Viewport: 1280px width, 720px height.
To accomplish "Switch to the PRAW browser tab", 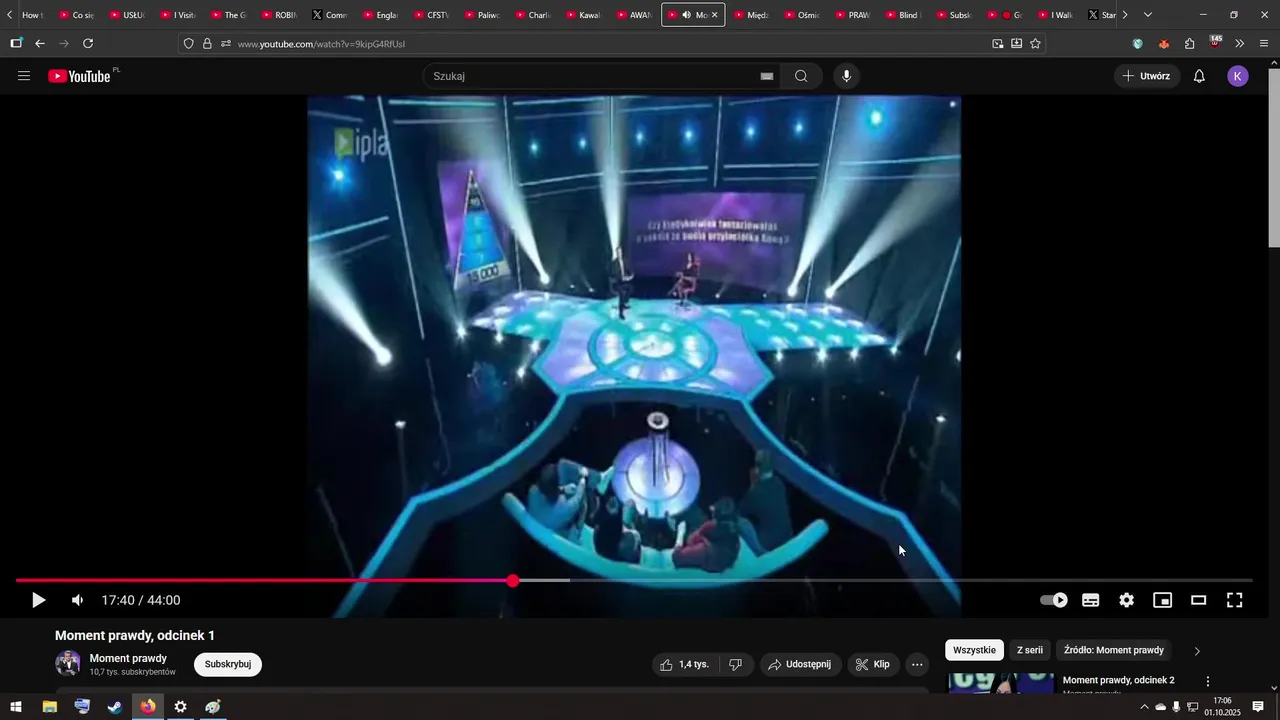I will tap(851, 15).
